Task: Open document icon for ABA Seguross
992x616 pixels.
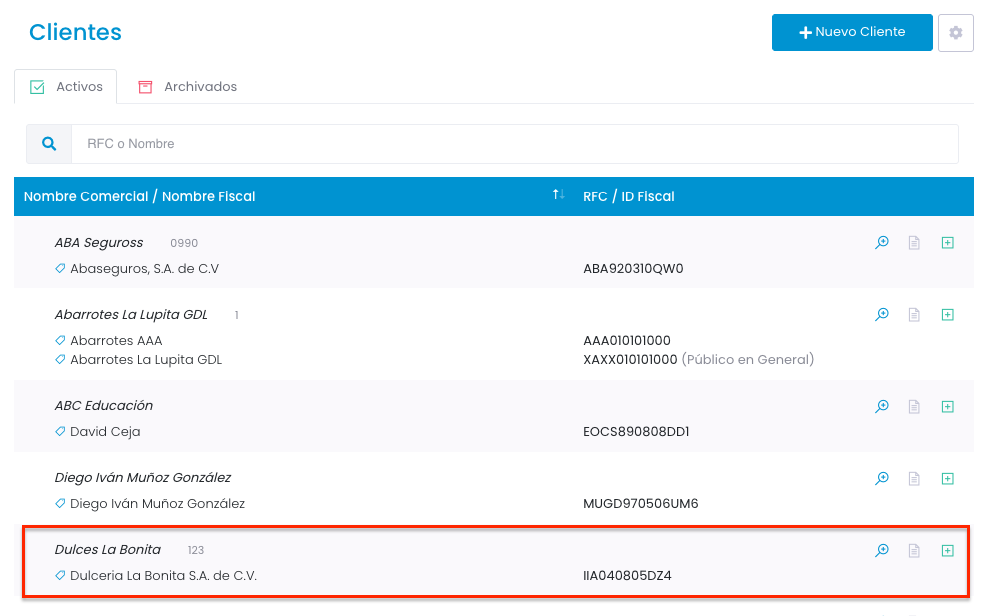Action: [x=914, y=242]
